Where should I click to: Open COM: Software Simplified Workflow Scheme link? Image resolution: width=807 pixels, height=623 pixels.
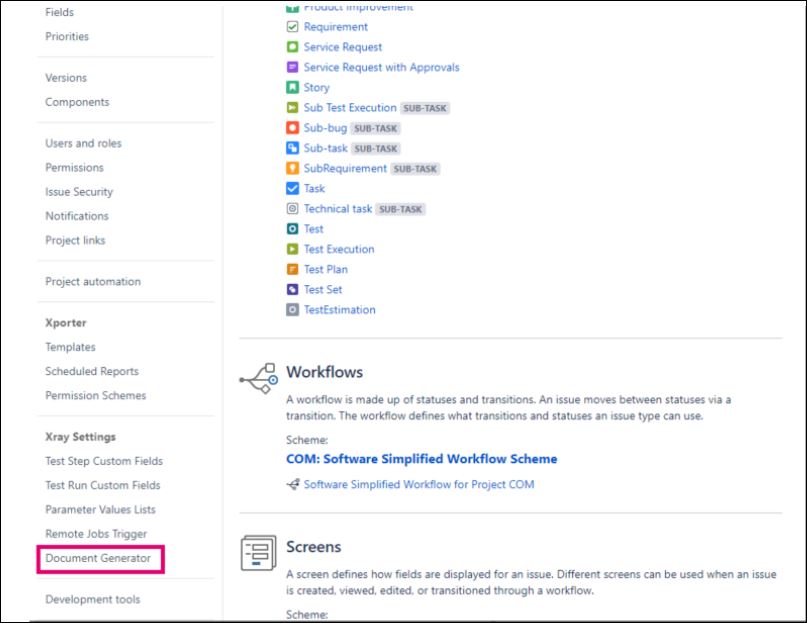point(421,459)
